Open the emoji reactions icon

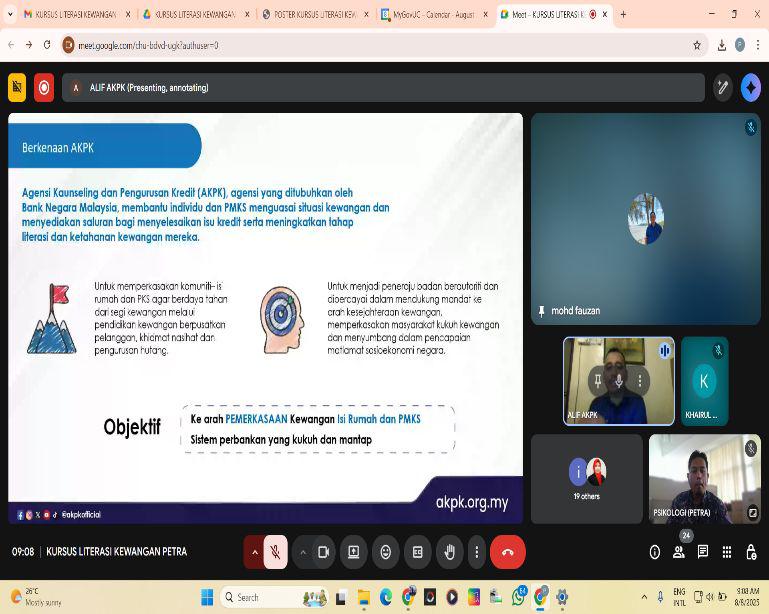click(385, 552)
